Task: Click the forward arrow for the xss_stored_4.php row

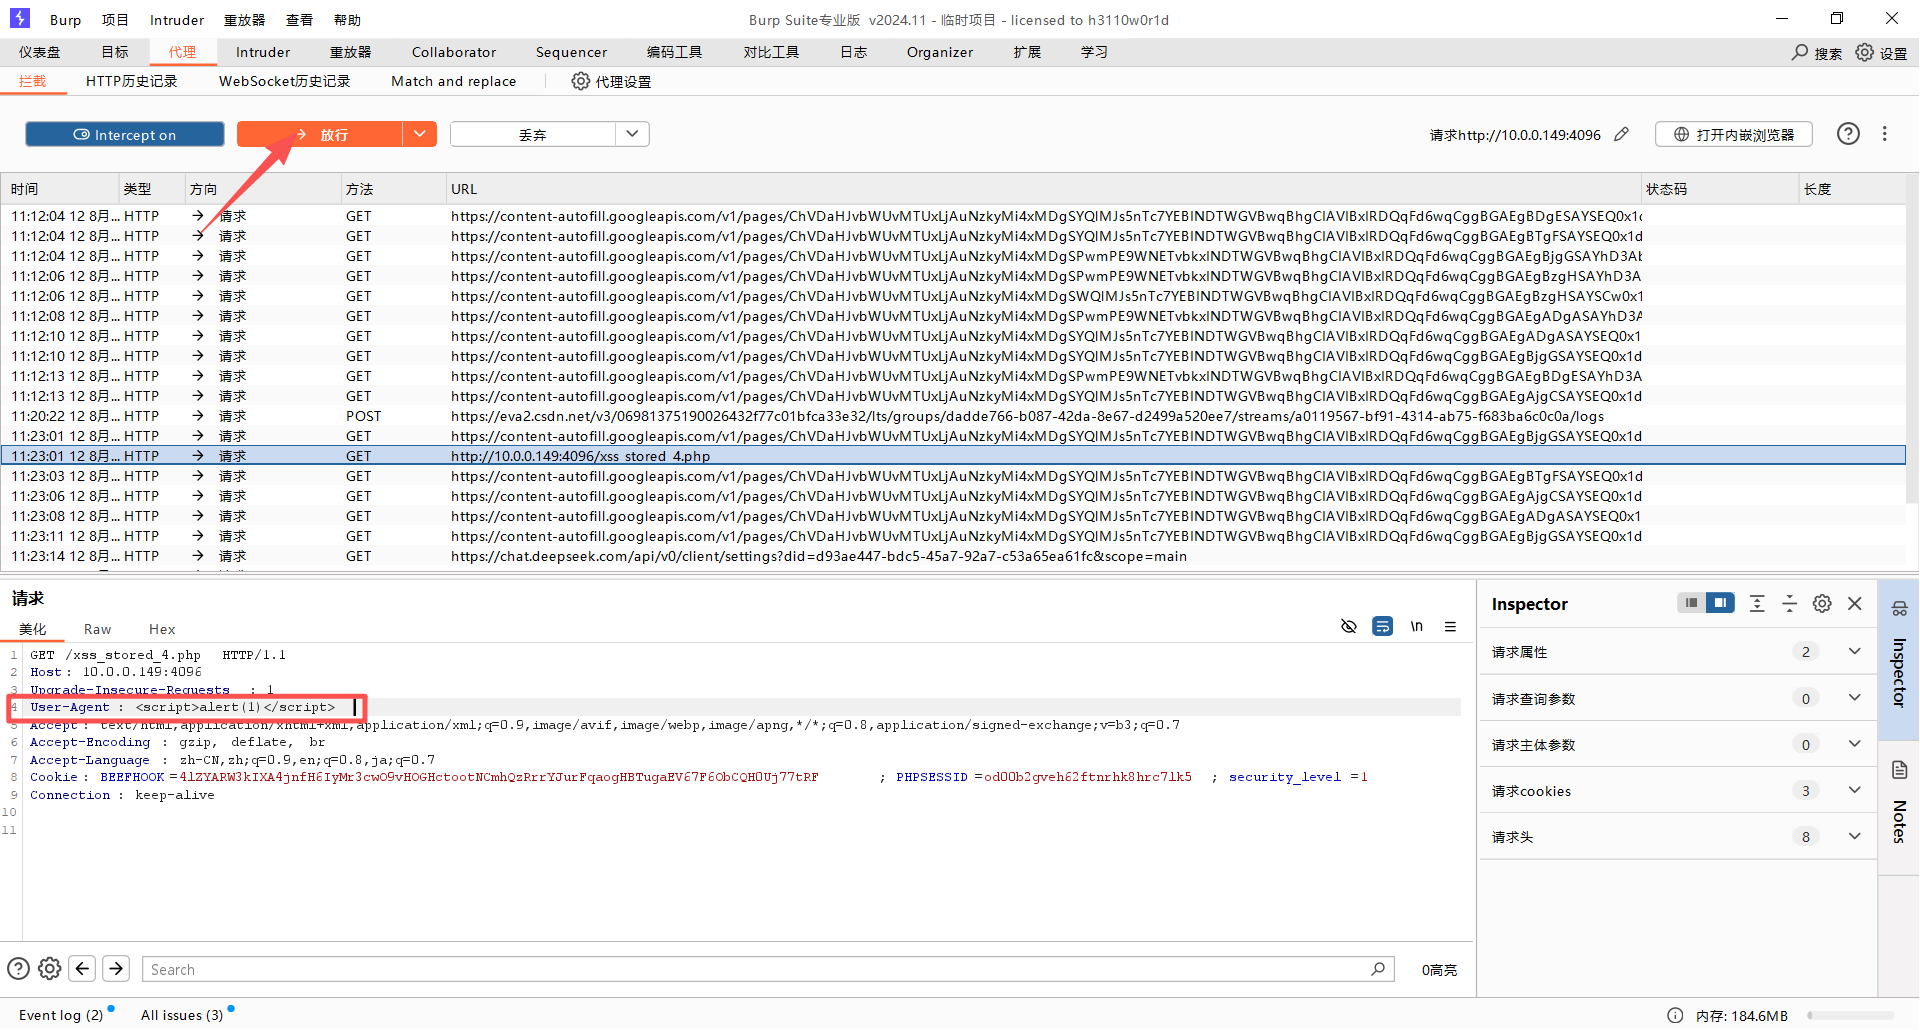Action: (x=198, y=456)
